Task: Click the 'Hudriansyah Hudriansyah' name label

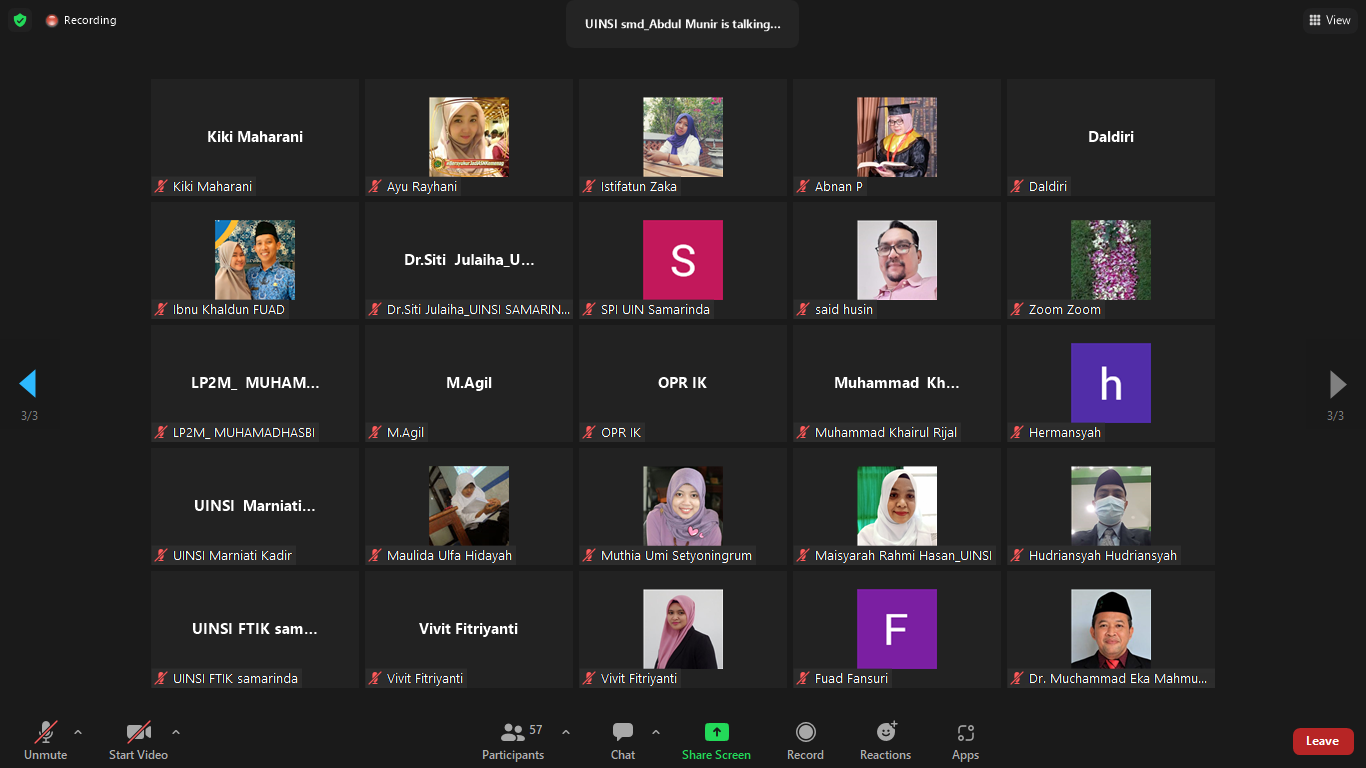Action: (x=1103, y=555)
